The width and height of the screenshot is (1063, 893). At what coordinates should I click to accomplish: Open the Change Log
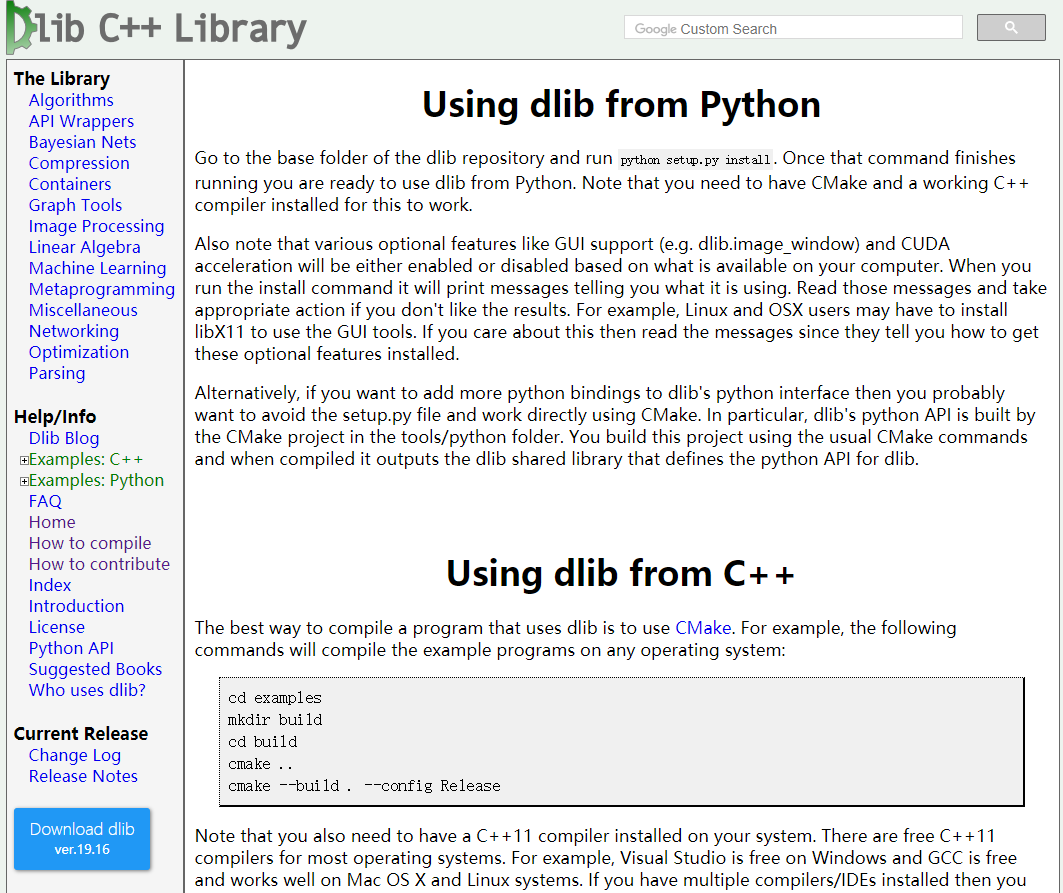tap(74, 755)
